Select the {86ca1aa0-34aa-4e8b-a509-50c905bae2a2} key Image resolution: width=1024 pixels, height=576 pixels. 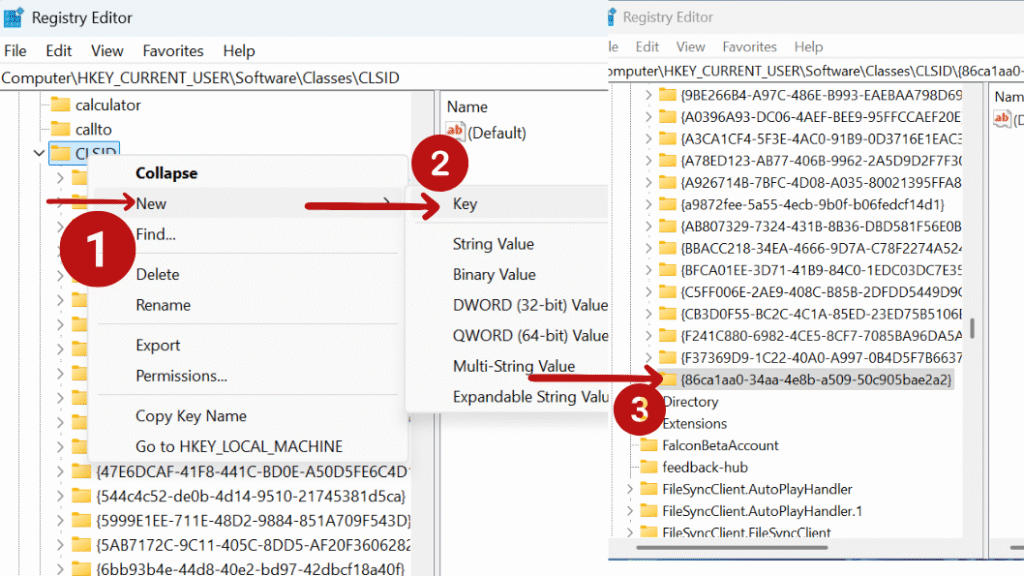[x=816, y=379]
